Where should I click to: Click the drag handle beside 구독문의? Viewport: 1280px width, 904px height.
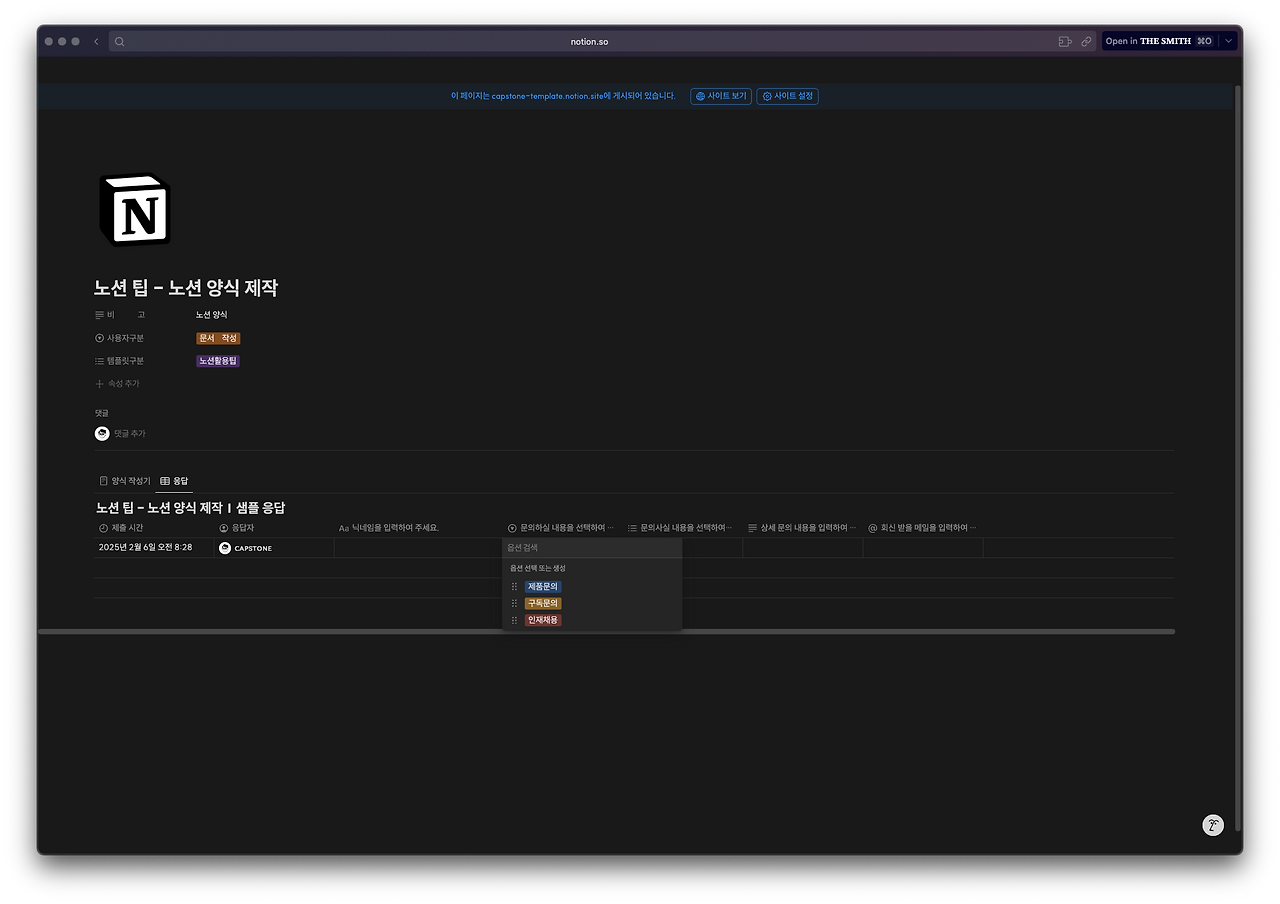[514, 604]
